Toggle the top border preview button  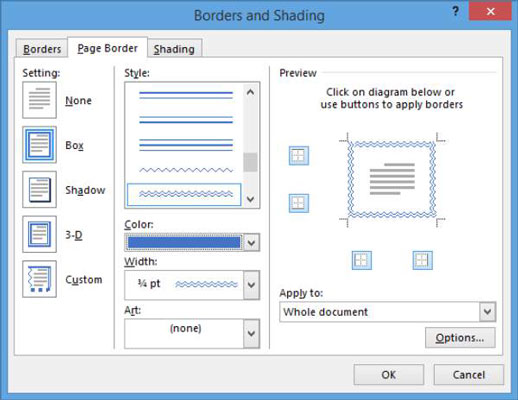coord(299,156)
